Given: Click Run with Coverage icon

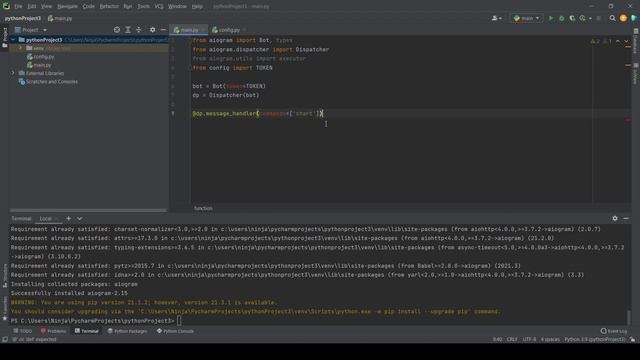Looking at the screenshot, I should tap(572, 18).
